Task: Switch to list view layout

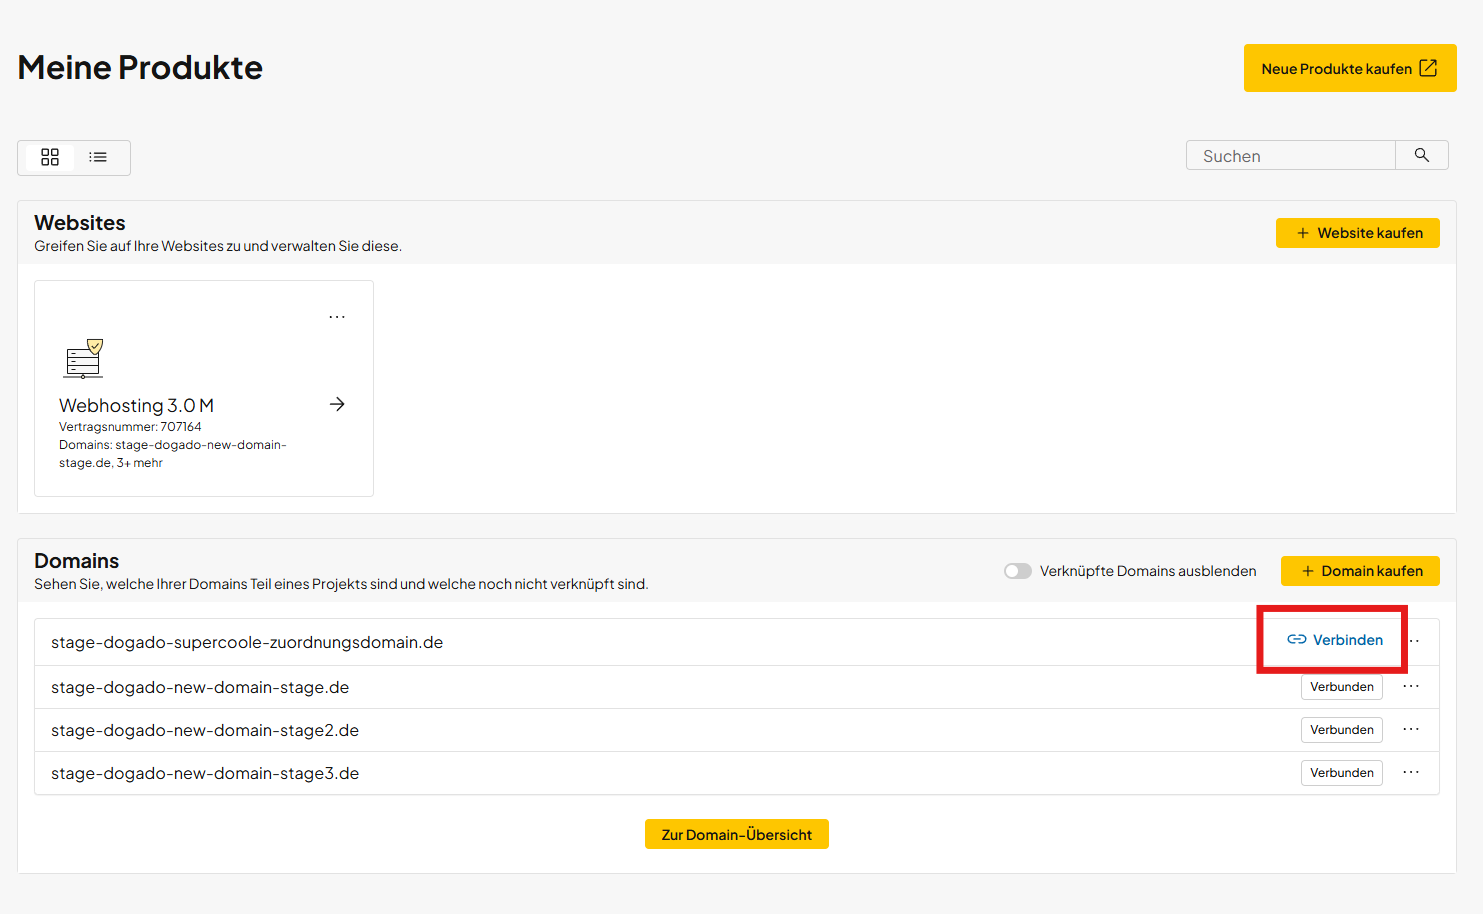Action: (x=98, y=157)
